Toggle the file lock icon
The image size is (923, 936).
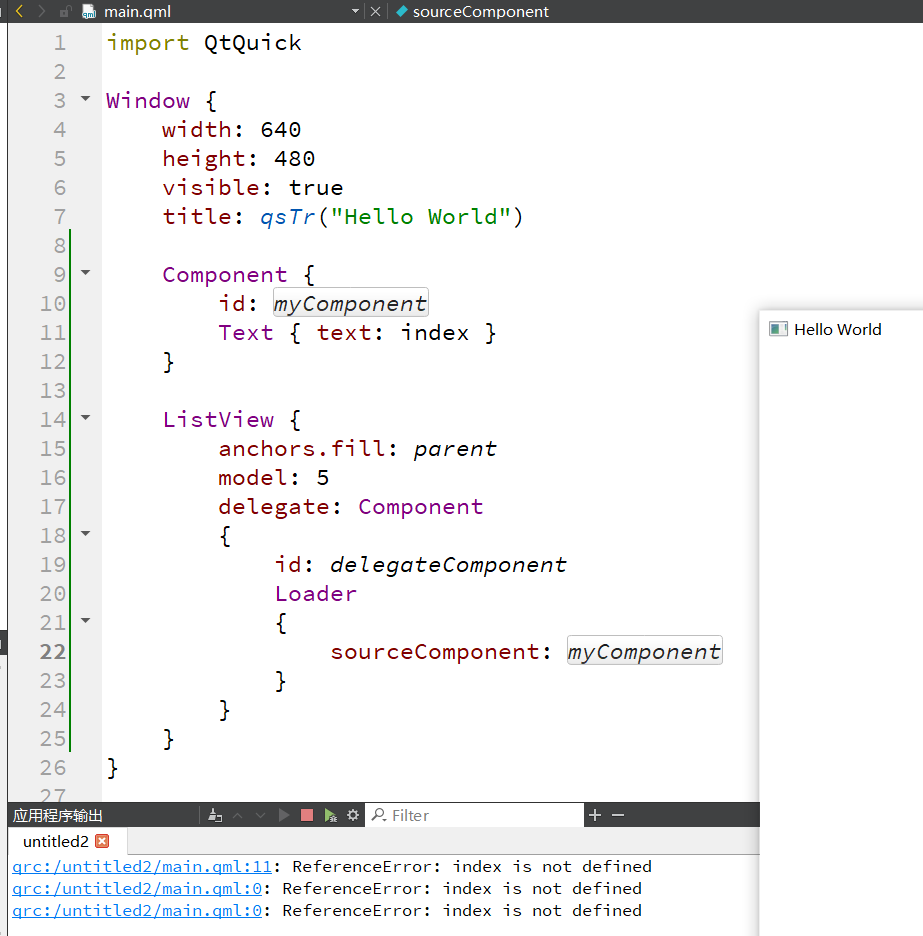point(66,12)
